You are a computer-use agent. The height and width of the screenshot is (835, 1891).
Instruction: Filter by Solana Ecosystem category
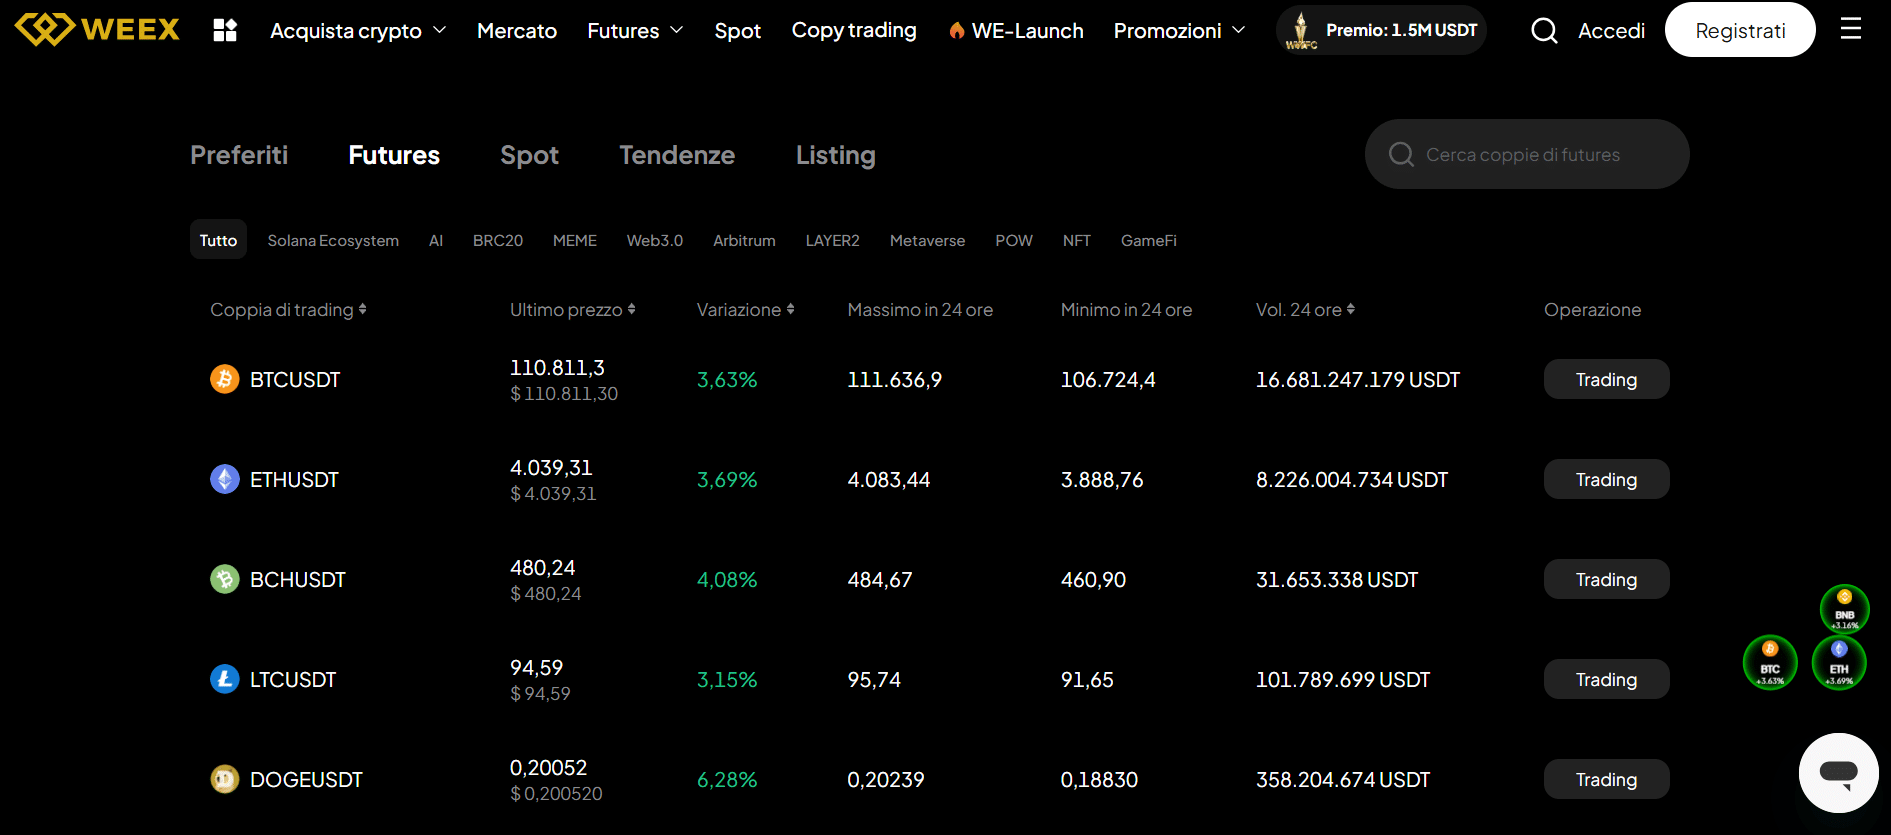click(x=333, y=240)
